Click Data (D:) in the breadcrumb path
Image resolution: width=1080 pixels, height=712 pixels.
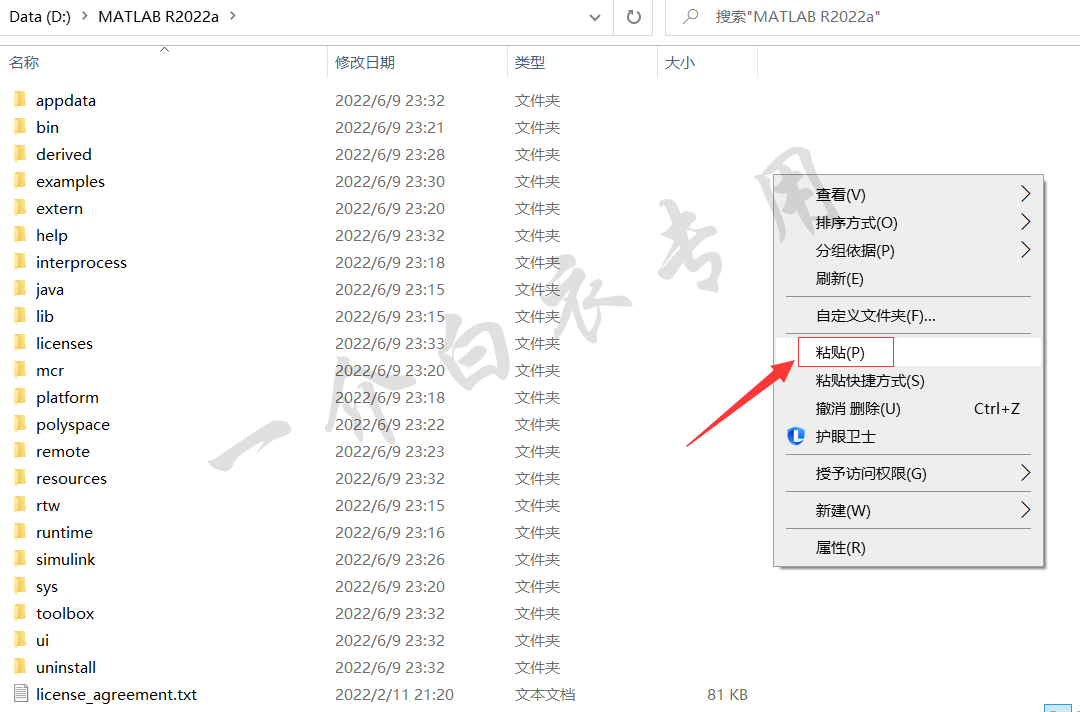(40, 17)
